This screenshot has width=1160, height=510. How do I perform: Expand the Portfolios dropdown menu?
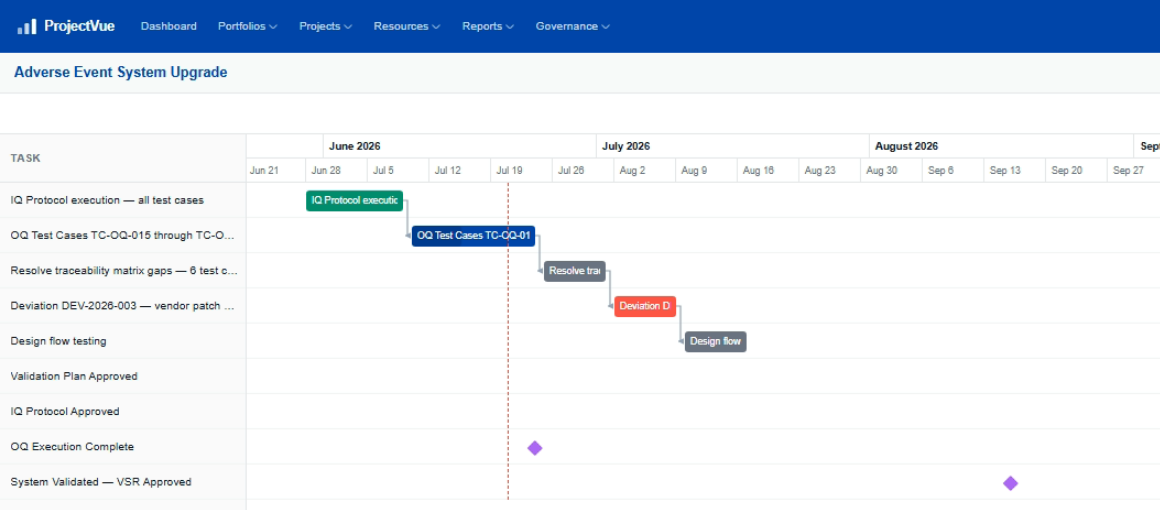click(x=247, y=26)
